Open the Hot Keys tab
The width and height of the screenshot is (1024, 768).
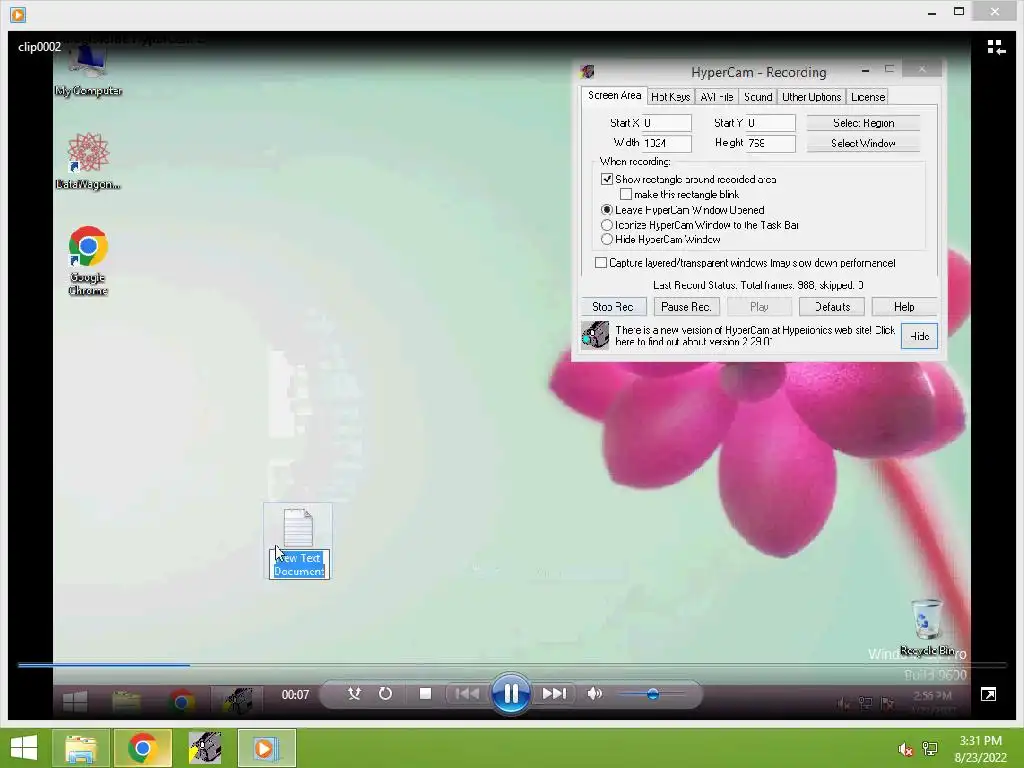tap(671, 97)
